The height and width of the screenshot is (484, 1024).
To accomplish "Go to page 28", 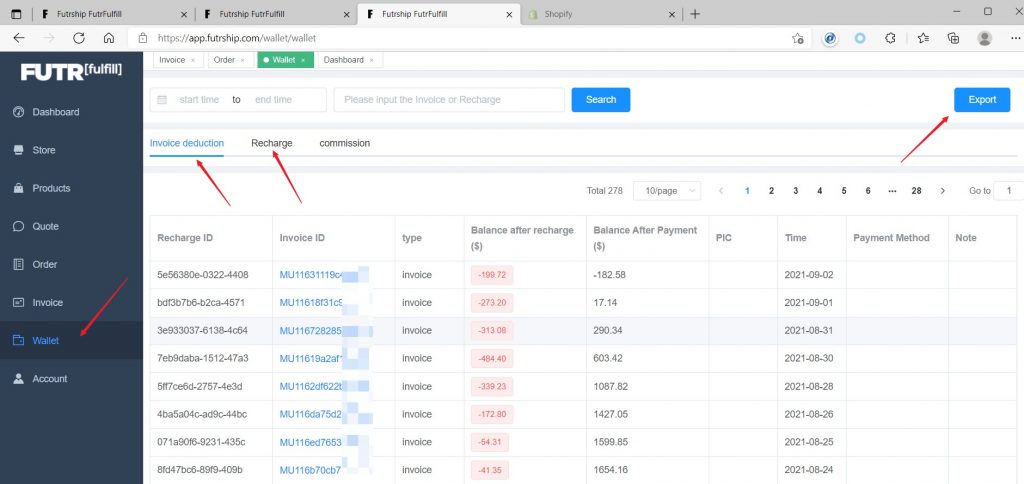I will tap(916, 191).
